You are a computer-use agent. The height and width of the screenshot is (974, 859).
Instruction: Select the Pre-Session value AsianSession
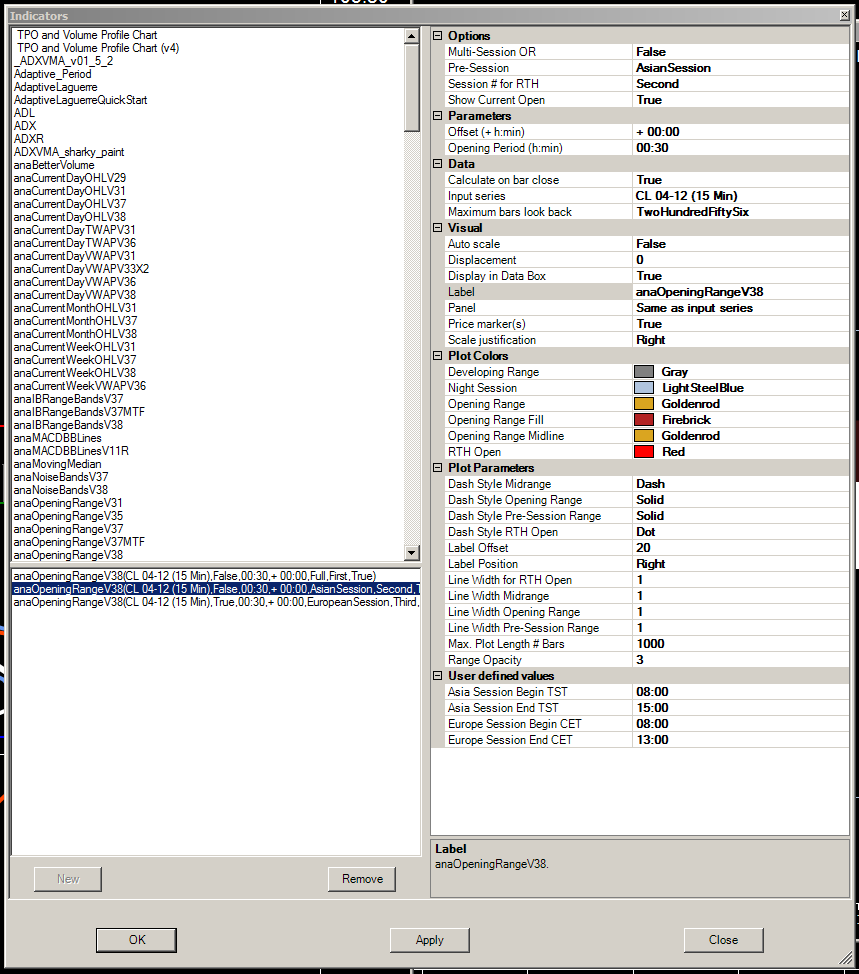pos(740,68)
